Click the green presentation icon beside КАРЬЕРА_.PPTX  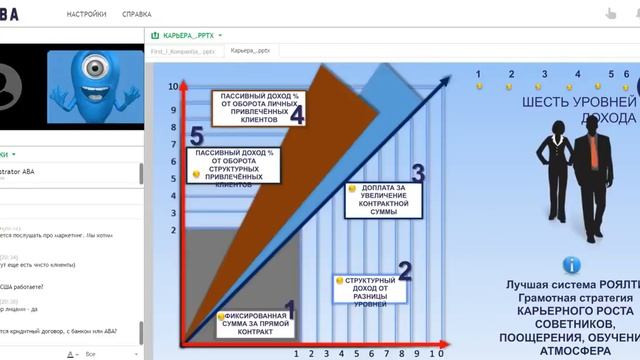pyautogui.click(x=155, y=36)
